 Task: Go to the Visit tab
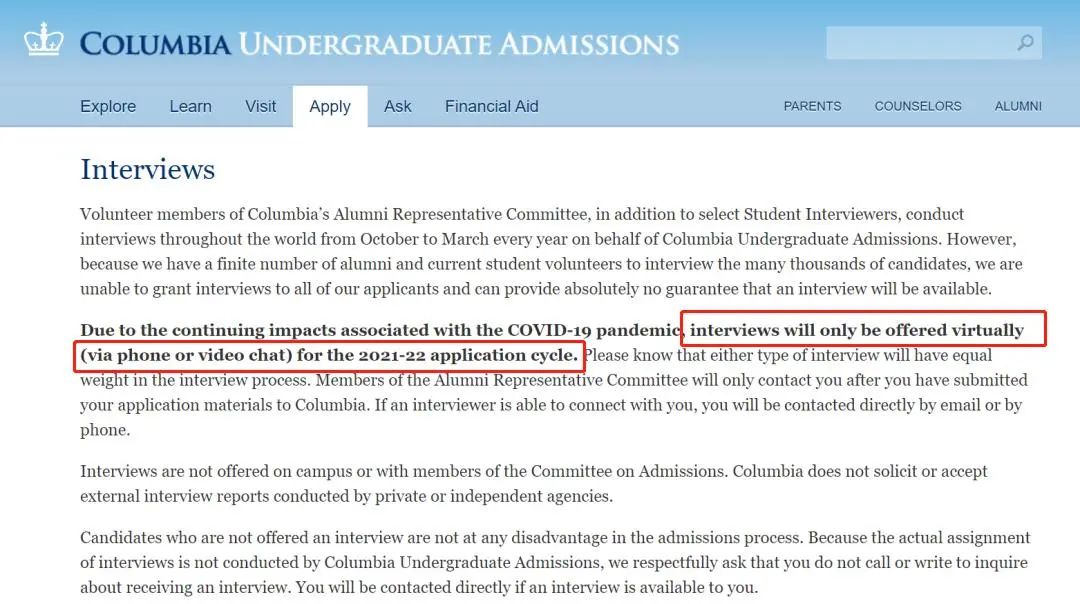point(260,106)
